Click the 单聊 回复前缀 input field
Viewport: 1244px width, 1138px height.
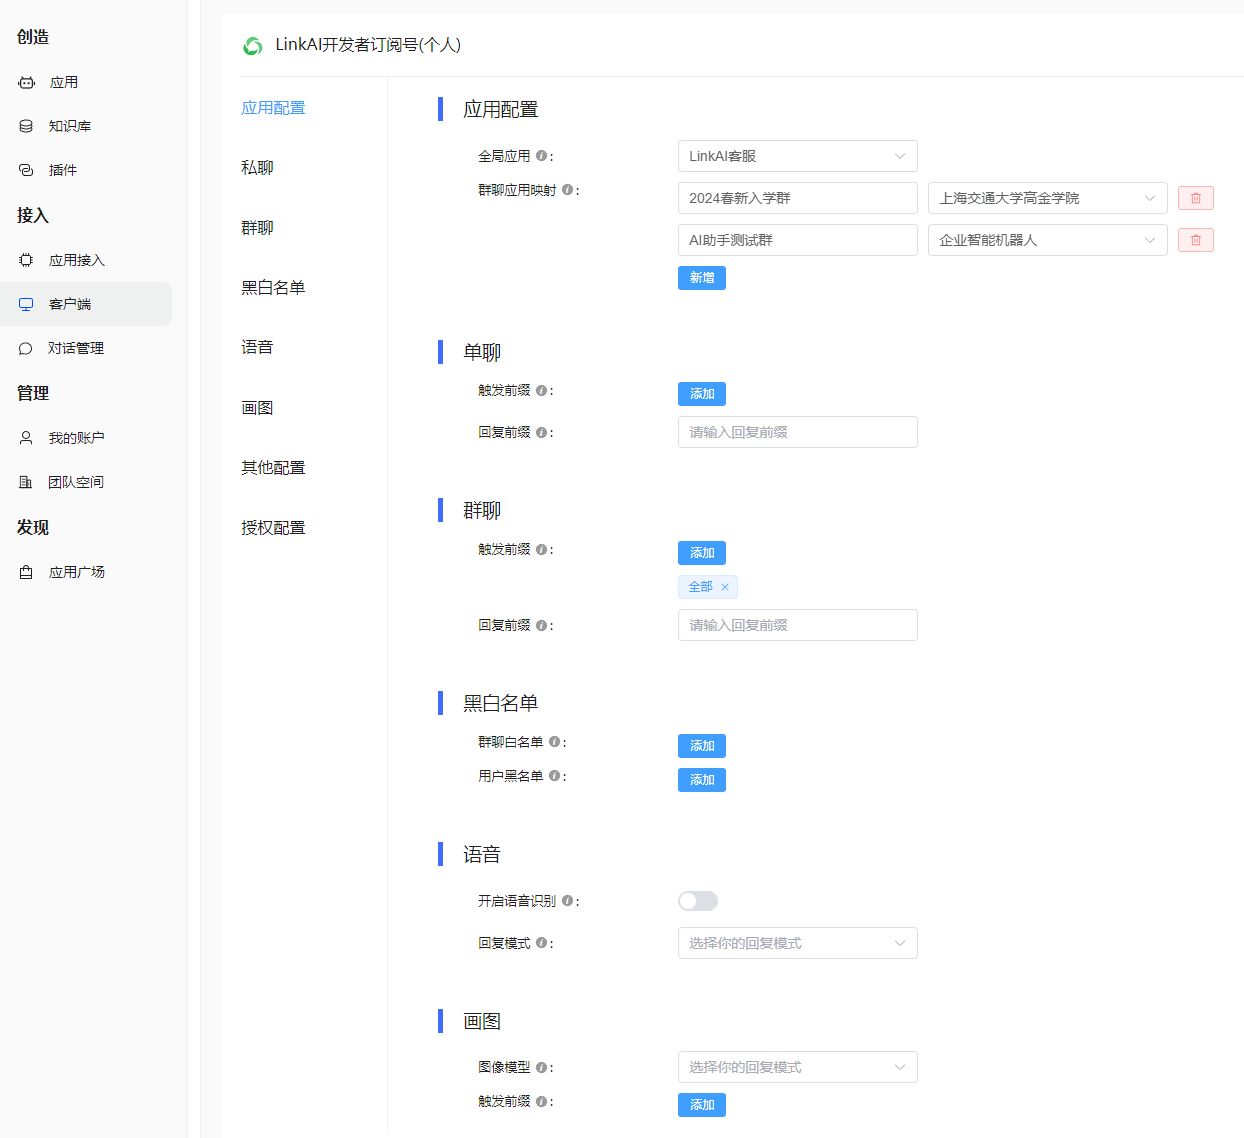[x=798, y=432]
